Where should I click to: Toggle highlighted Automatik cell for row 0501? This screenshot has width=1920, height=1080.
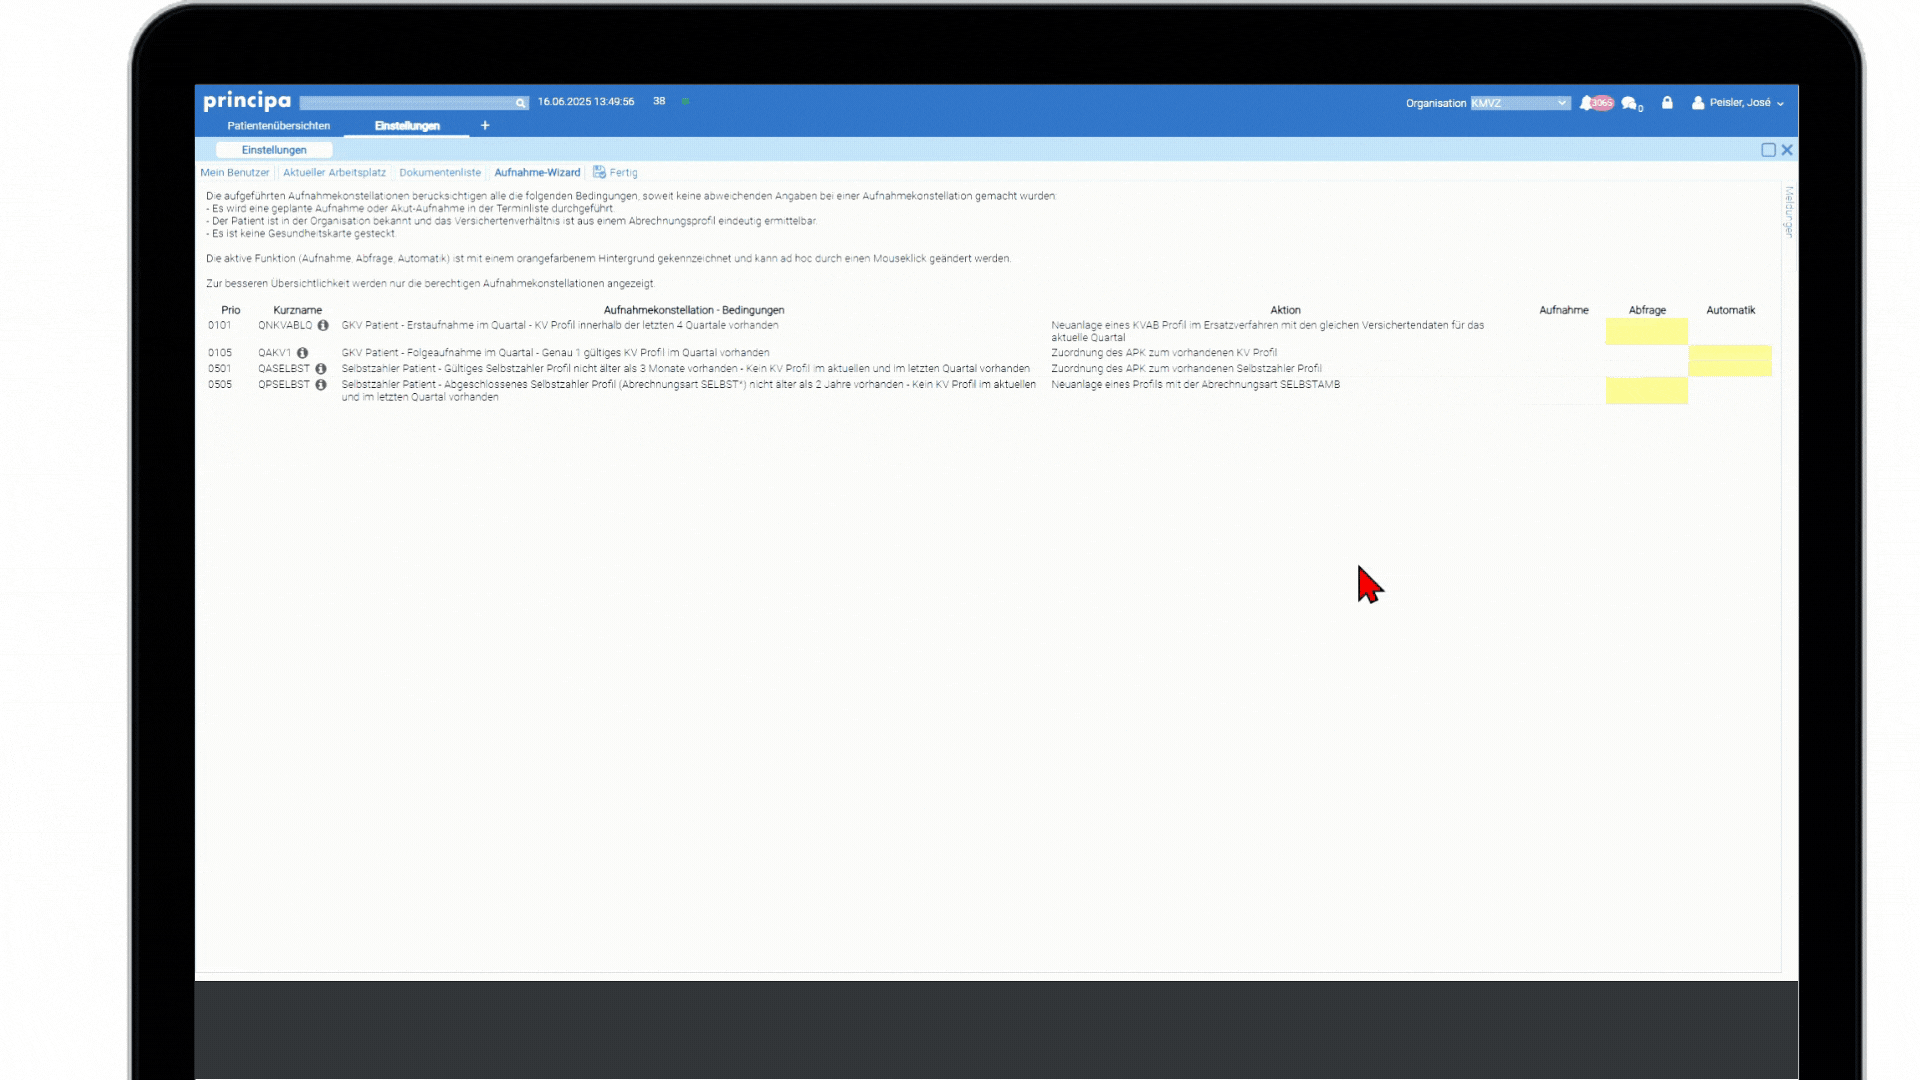pos(1730,369)
